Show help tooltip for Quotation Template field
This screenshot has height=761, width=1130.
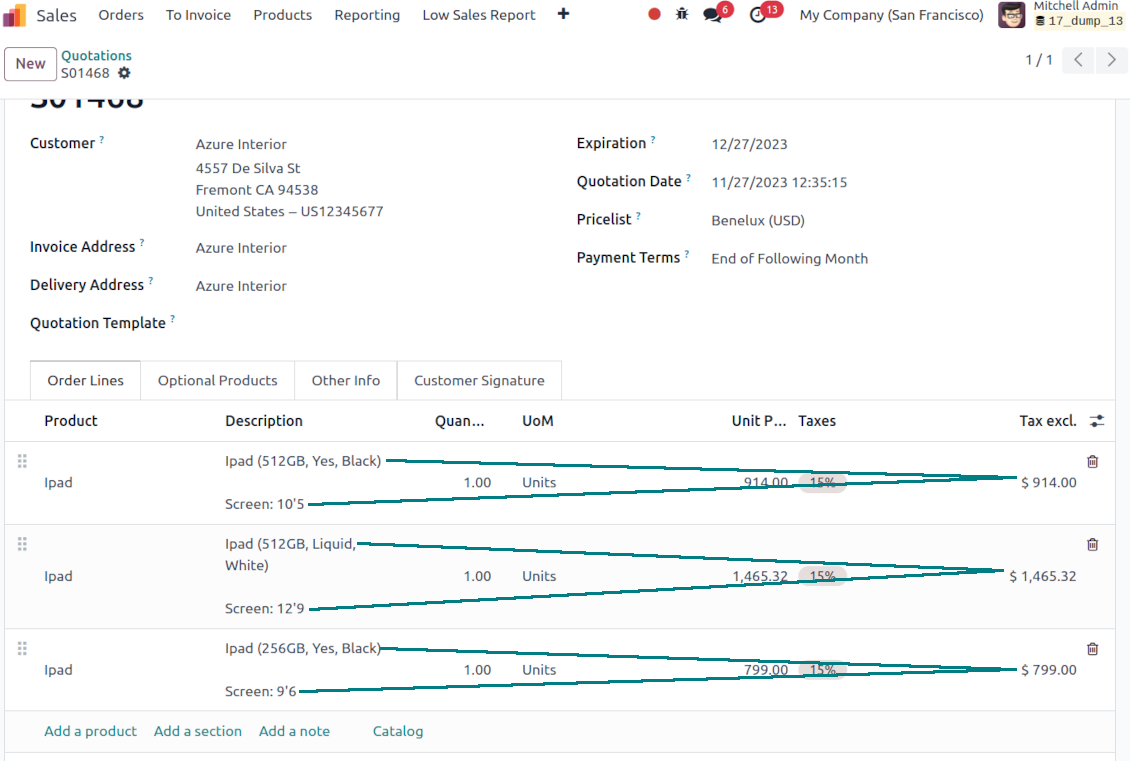[x=173, y=319]
